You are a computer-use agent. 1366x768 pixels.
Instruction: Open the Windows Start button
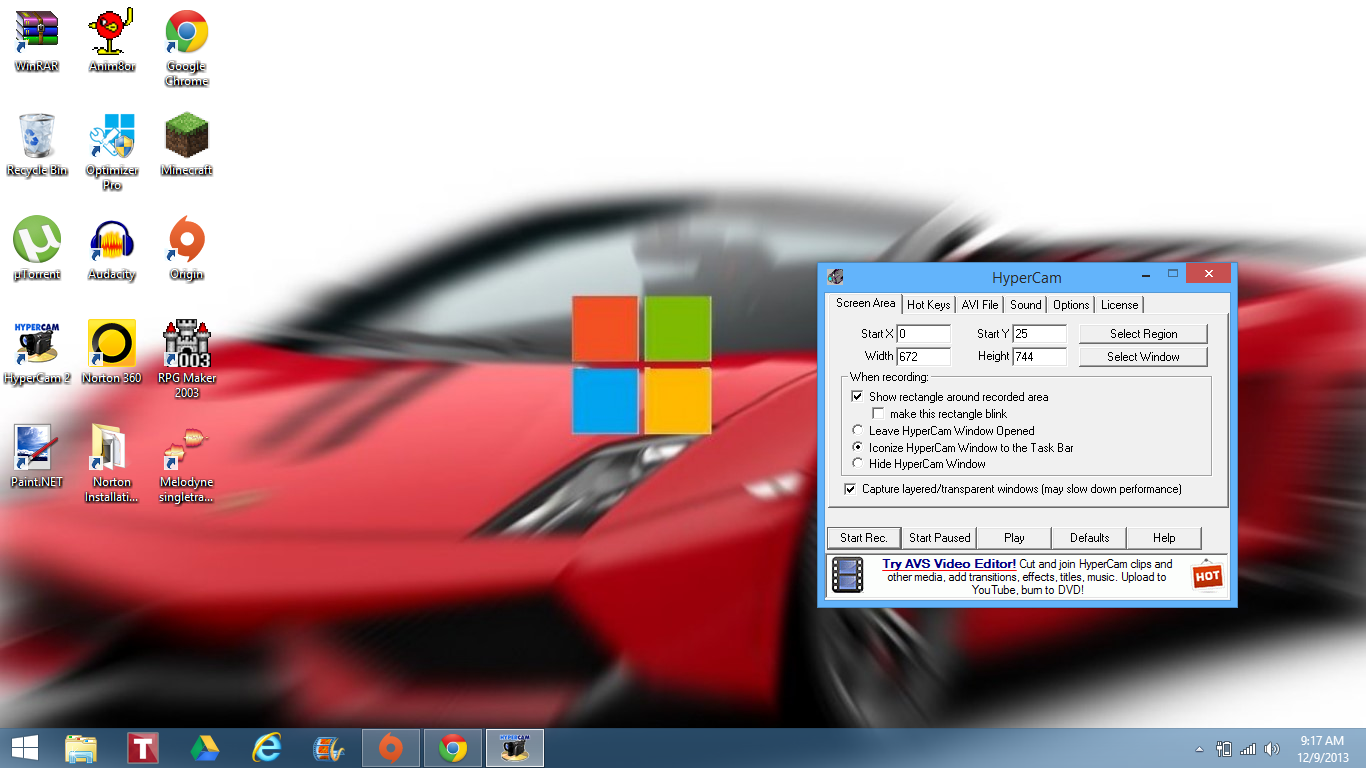25,748
